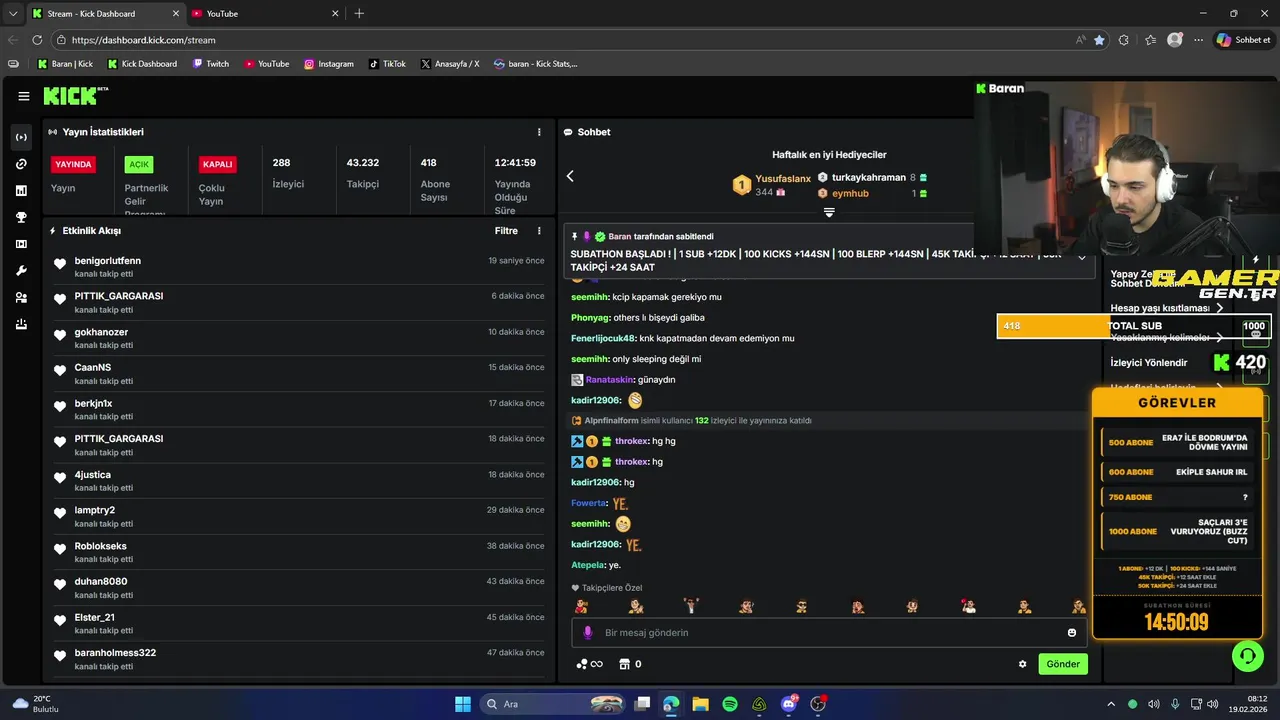Open the browser profile avatar

(x=1174, y=40)
